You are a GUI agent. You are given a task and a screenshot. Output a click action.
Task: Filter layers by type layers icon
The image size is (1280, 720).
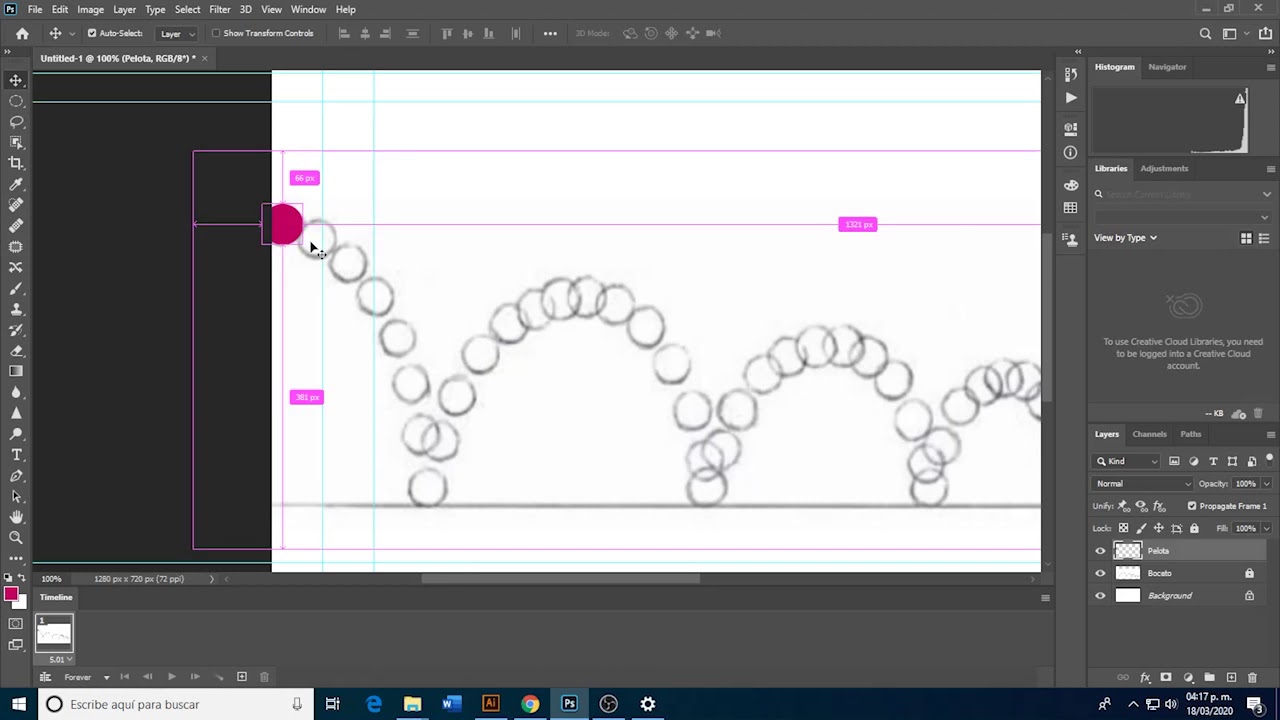[x=1213, y=461]
